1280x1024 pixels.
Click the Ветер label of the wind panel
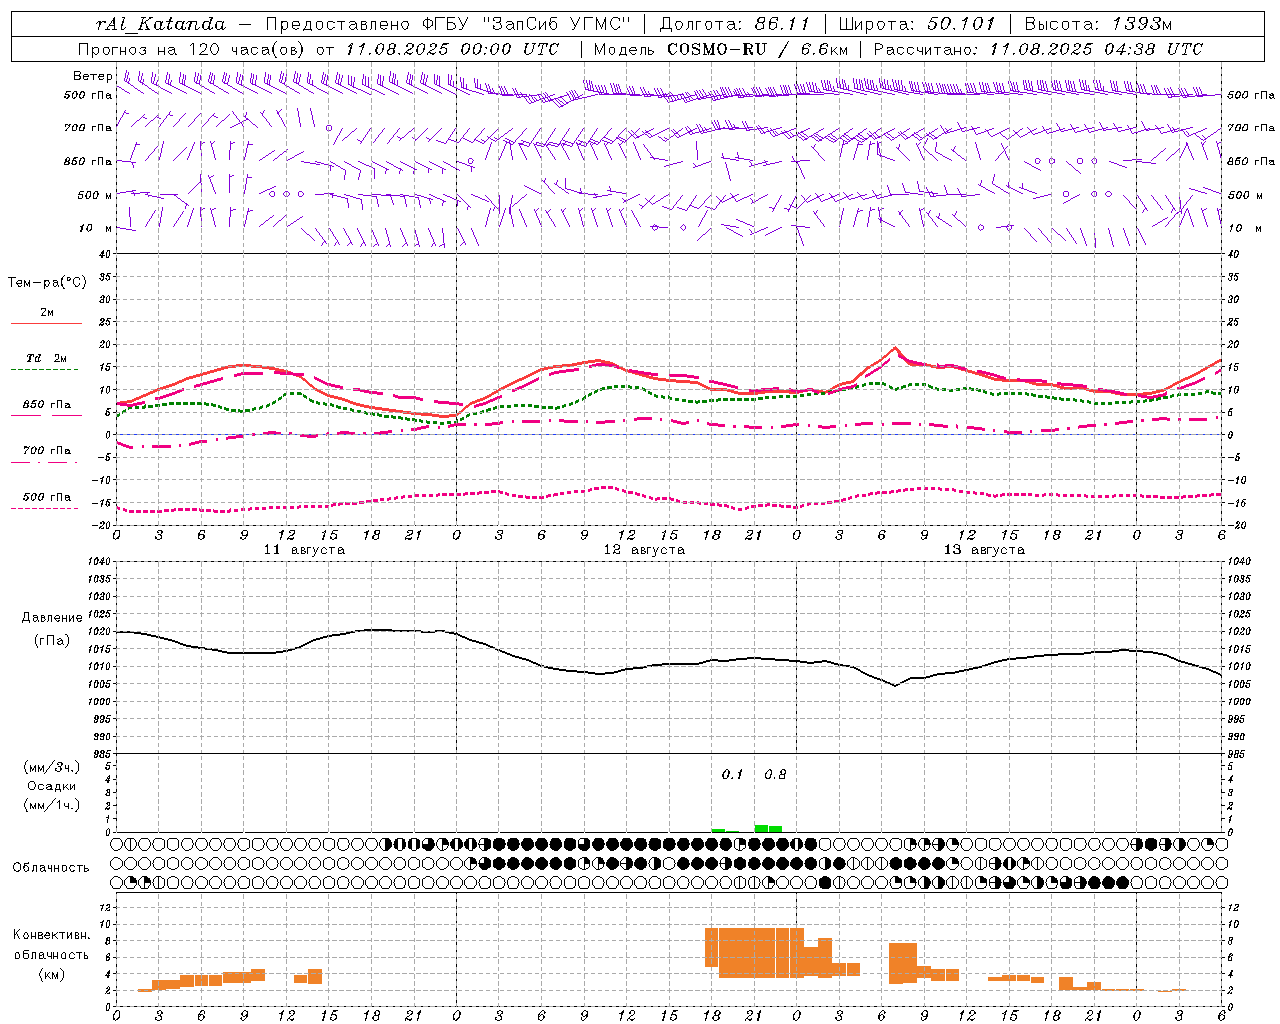[93, 76]
